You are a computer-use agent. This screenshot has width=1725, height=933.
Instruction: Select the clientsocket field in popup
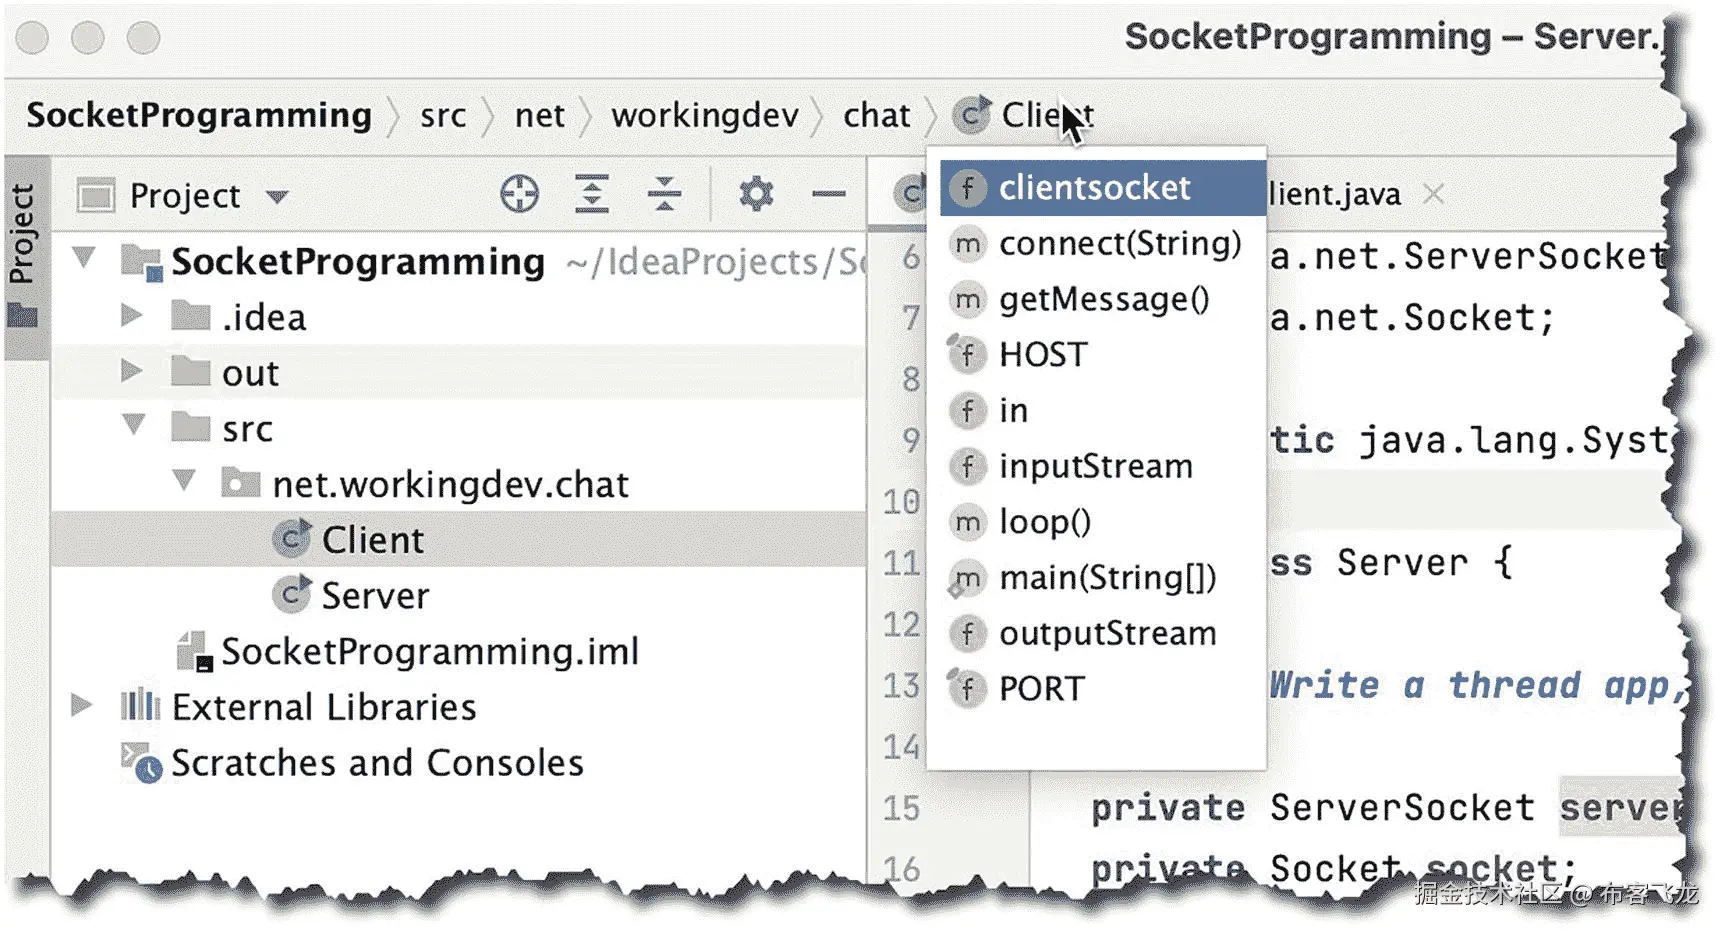coord(1102,188)
